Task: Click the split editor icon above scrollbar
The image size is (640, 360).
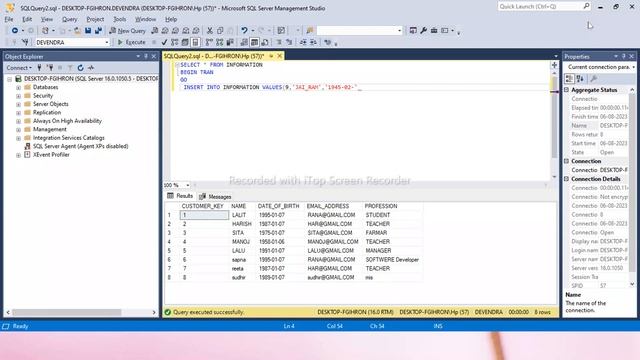Action: [554, 65]
